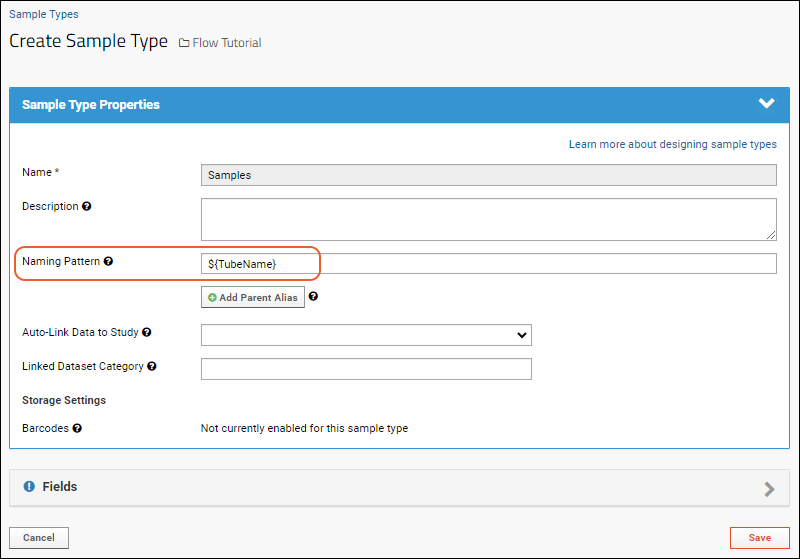Open the Barcodes help icon

click(x=77, y=428)
